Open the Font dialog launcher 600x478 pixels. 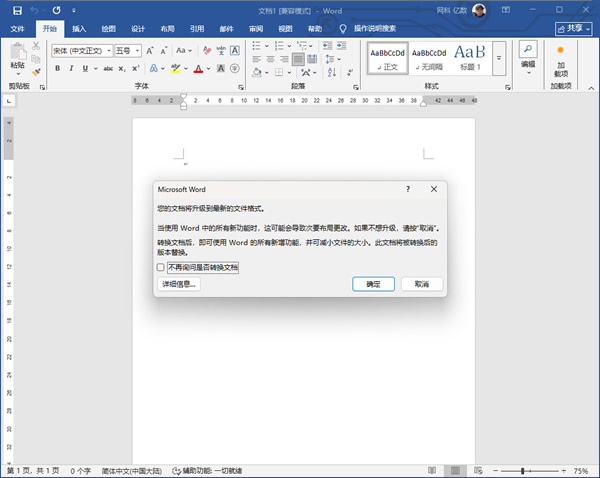[241, 88]
